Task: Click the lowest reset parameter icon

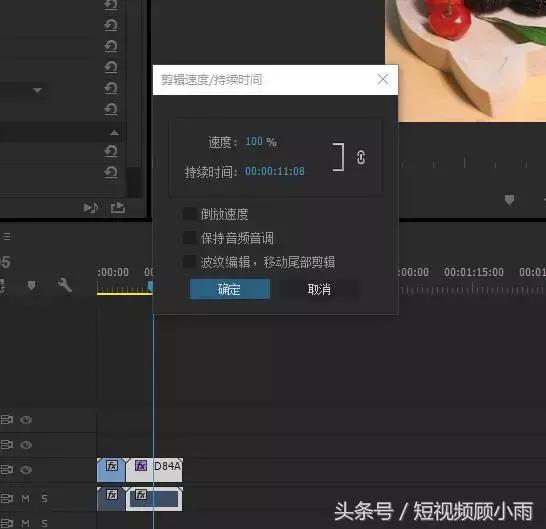Action: (111, 172)
